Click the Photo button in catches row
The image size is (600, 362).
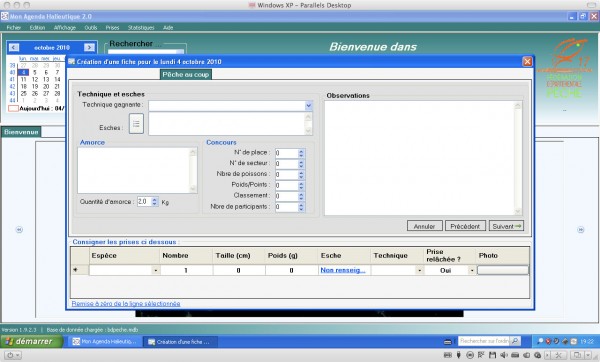(x=503, y=270)
